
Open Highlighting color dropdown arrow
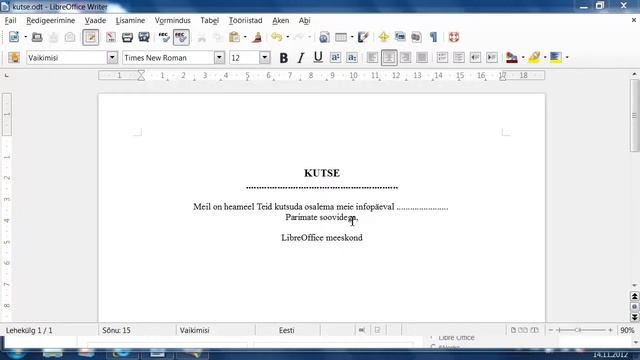pyautogui.click(x=545, y=58)
